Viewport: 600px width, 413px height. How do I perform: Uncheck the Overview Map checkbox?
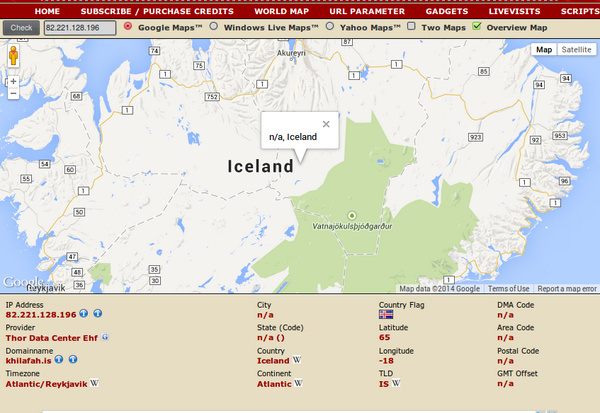476,26
